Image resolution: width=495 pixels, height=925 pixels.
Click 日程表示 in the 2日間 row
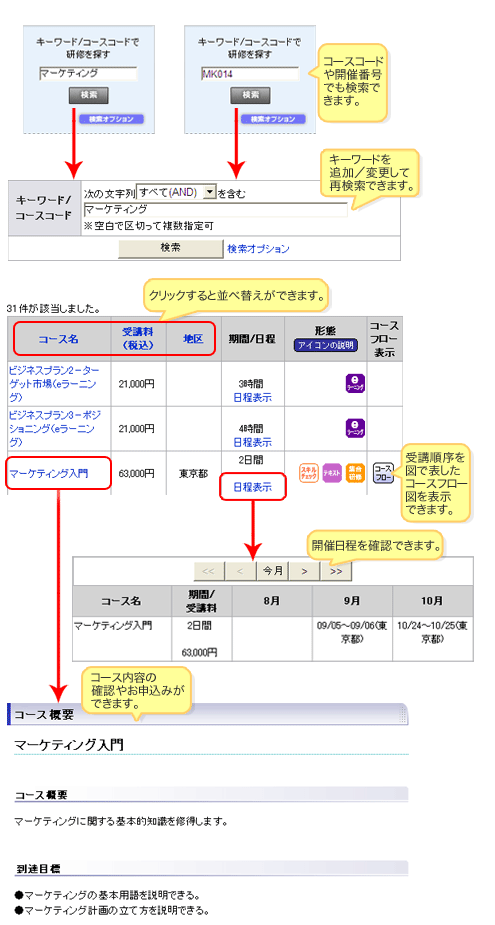point(253,487)
